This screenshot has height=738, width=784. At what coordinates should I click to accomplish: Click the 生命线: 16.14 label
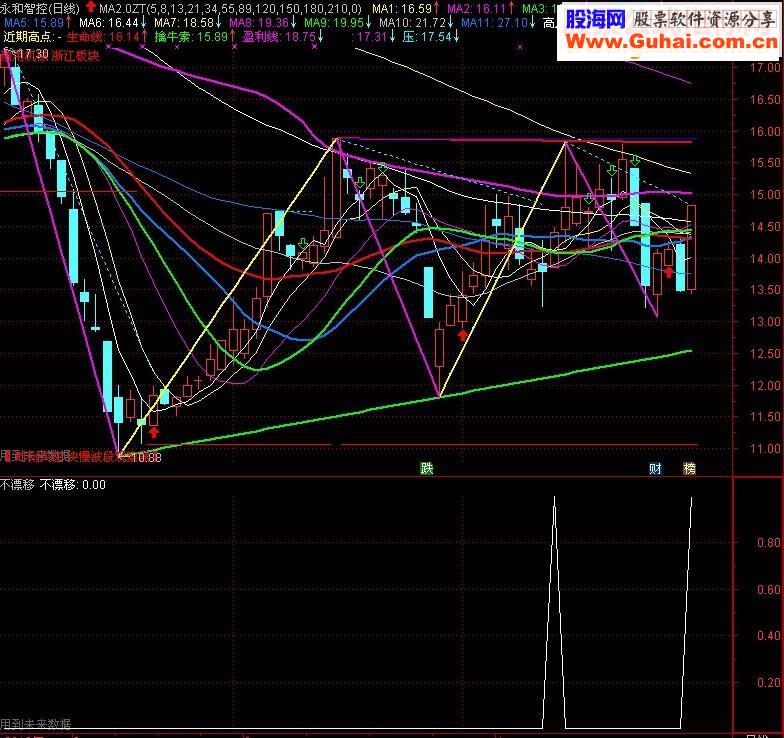point(102,36)
